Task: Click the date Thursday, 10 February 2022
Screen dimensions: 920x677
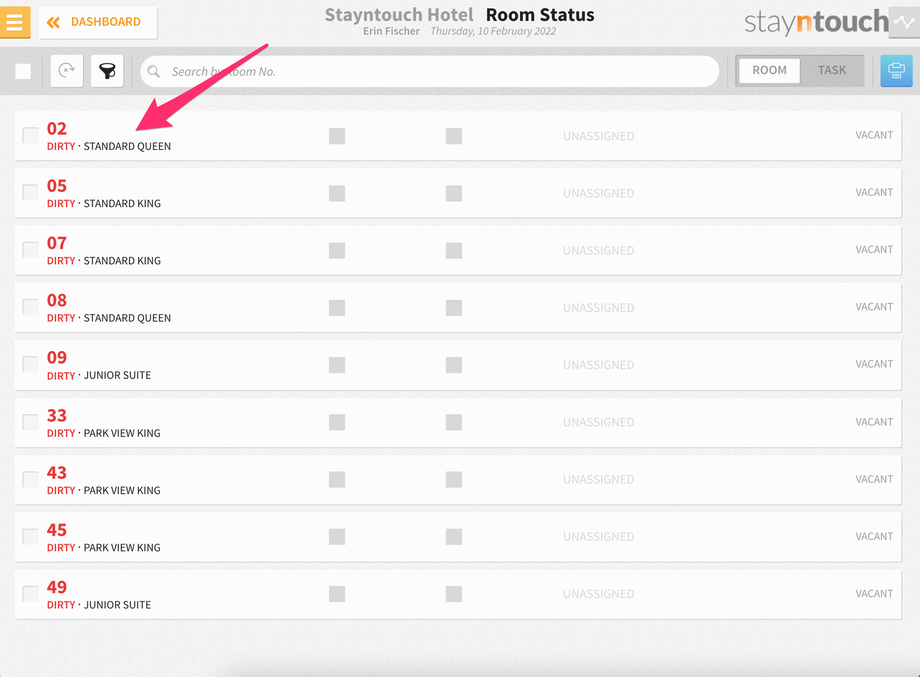Action: point(493,32)
